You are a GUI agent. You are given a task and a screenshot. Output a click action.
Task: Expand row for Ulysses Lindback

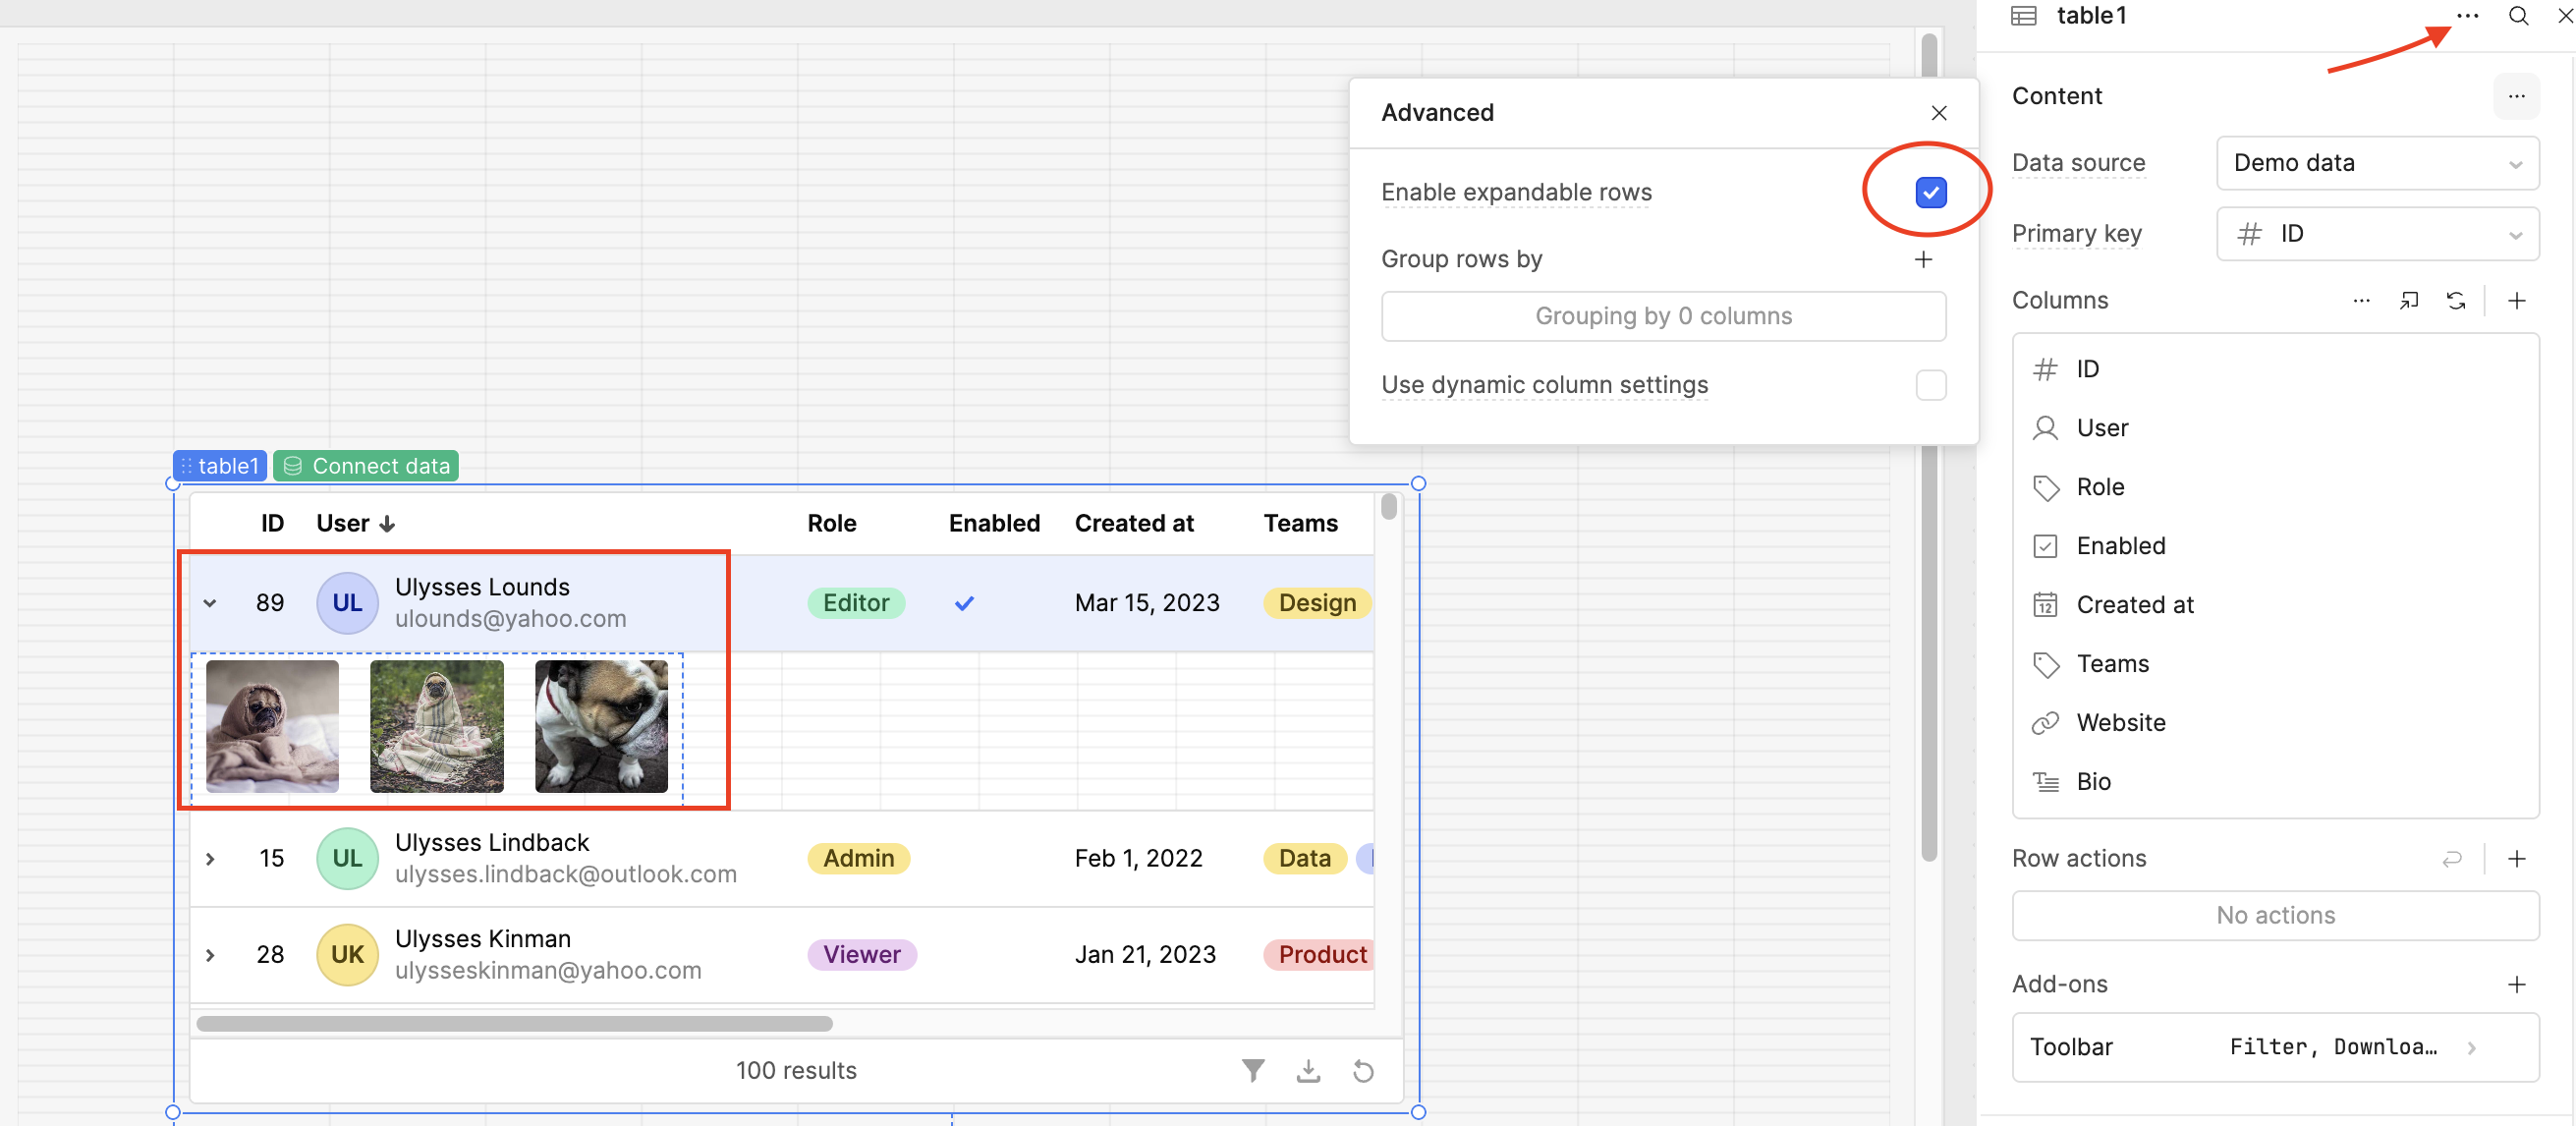pos(210,859)
